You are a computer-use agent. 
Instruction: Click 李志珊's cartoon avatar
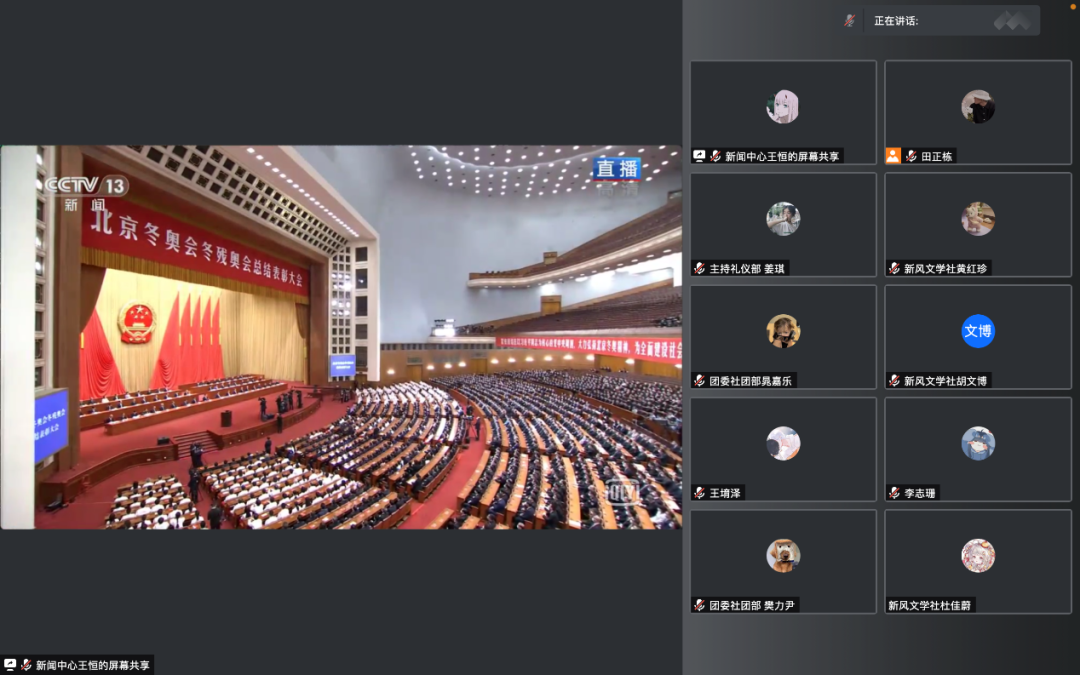[x=978, y=443]
